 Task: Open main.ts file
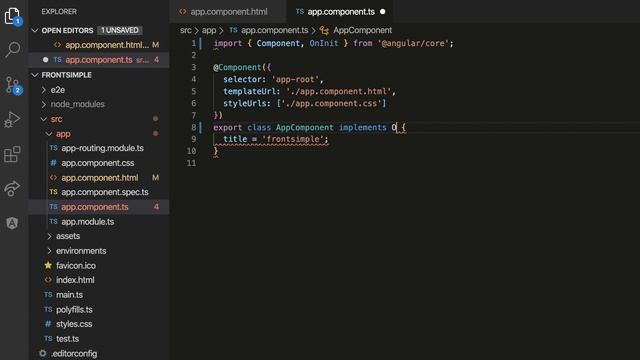(69, 295)
